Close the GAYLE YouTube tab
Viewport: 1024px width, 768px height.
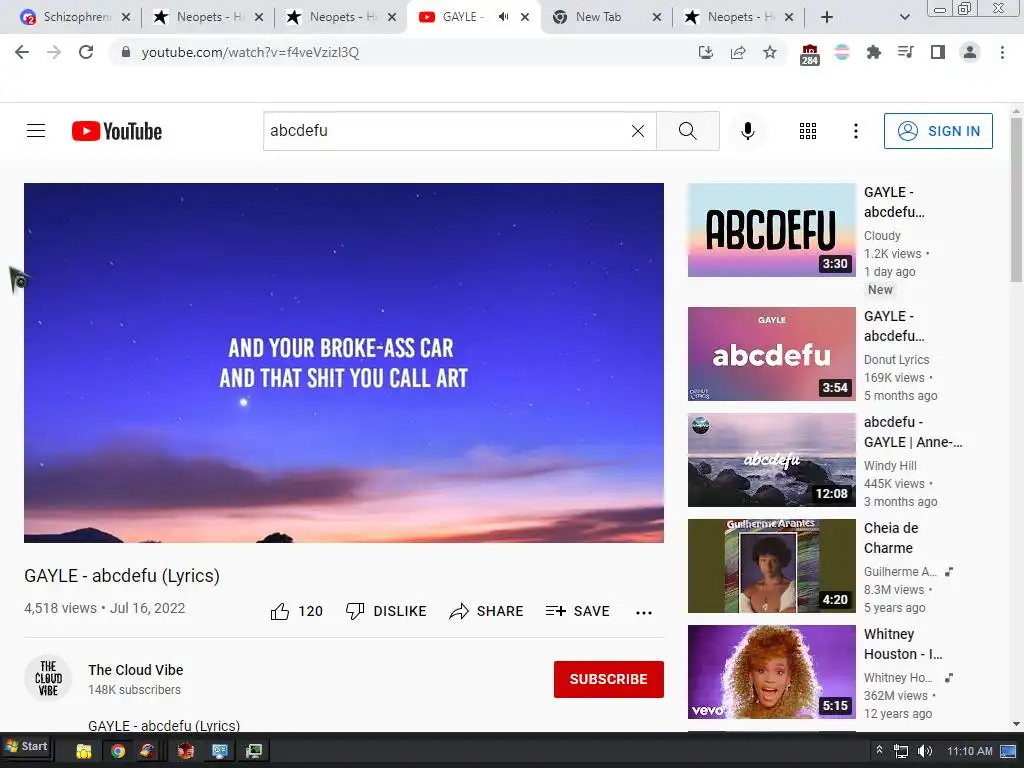524,17
